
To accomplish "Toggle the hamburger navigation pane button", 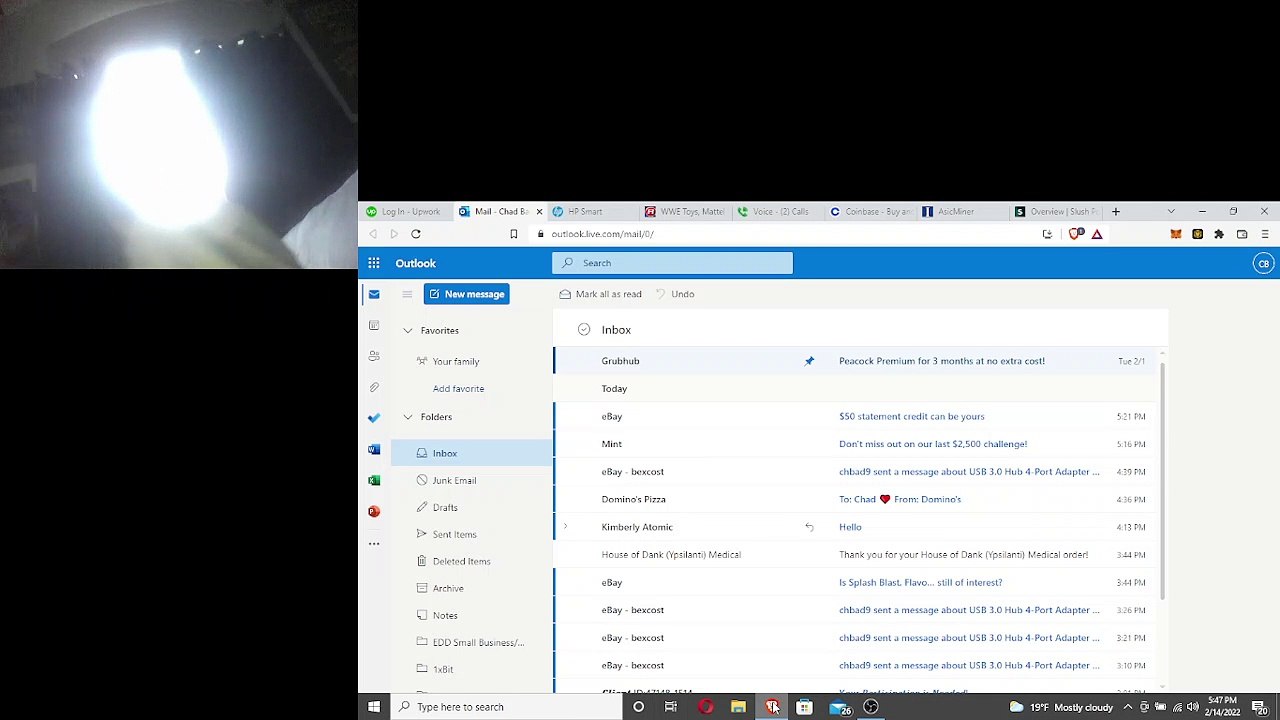I will click(x=407, y=294).
